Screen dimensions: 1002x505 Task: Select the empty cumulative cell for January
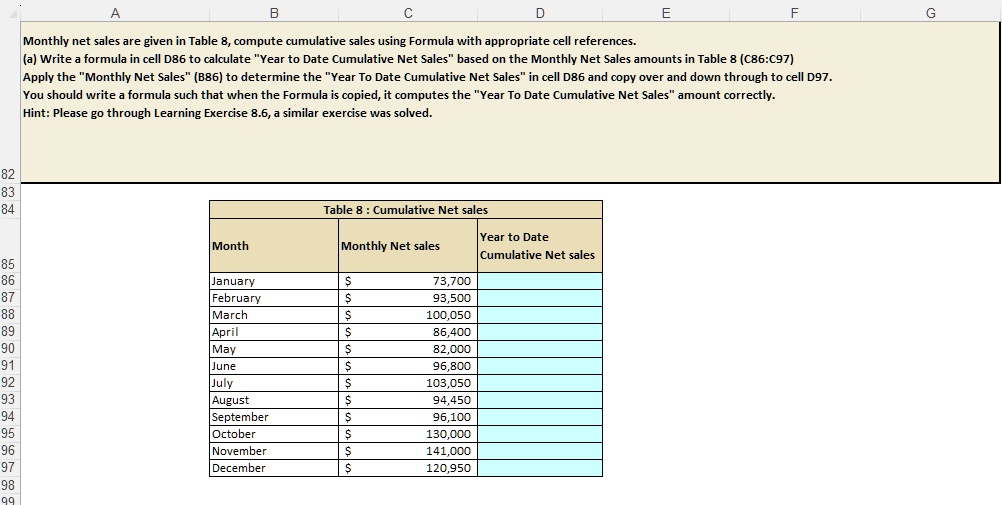(x=540, y=281)
